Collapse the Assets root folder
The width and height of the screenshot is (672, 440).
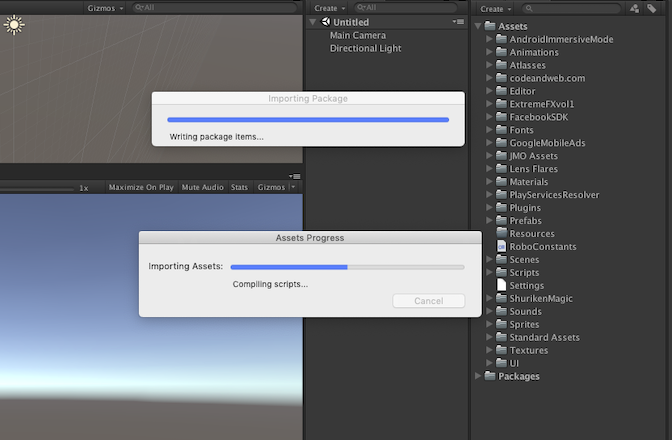click(x=478, y=26)
